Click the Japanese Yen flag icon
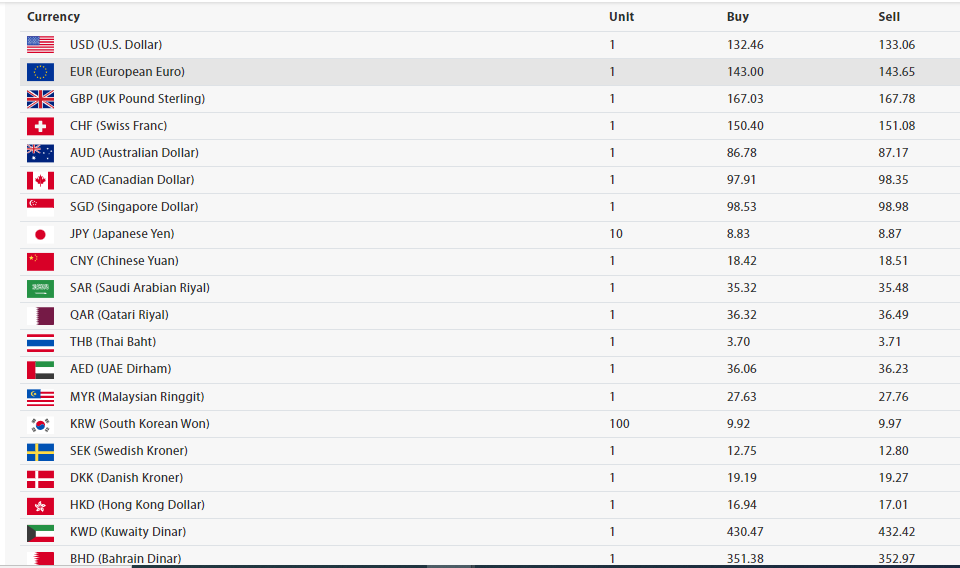This screenshot has height=568, width=960. point(40,234)
